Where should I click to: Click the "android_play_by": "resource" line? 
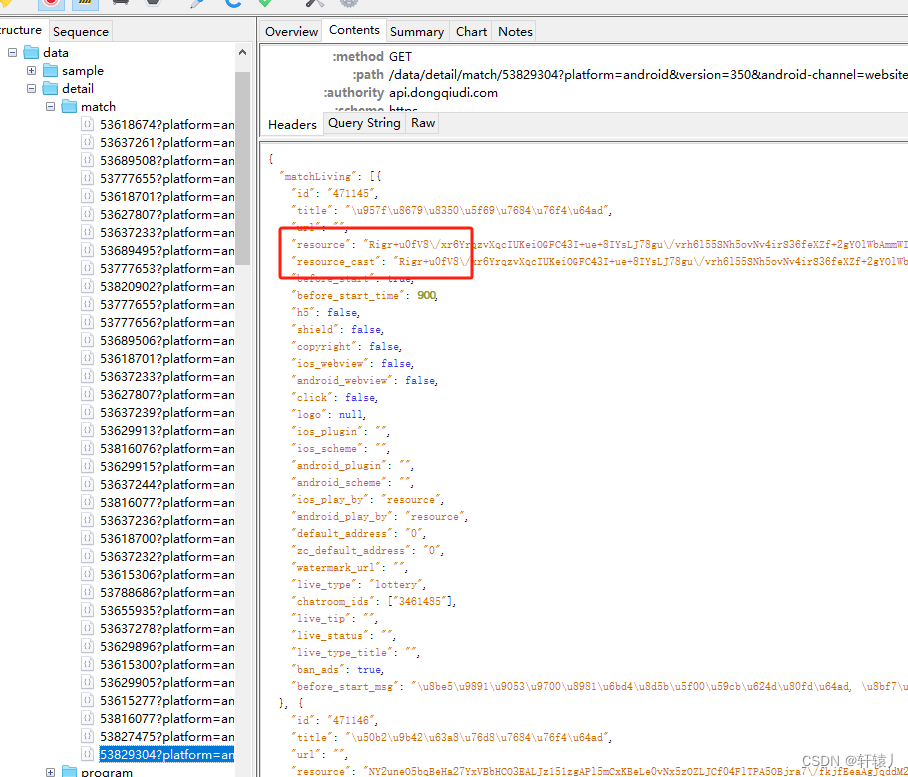click(x=382, y=516)
